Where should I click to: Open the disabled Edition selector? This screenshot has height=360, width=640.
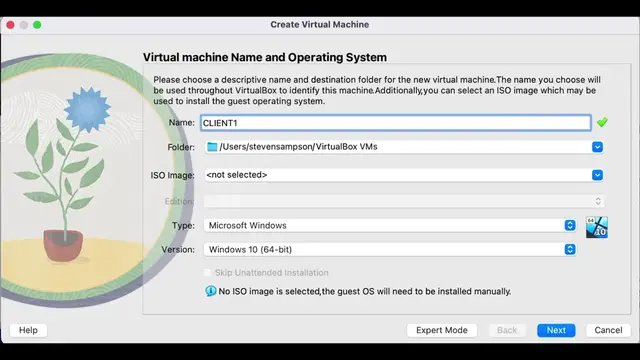click(404, 201)
